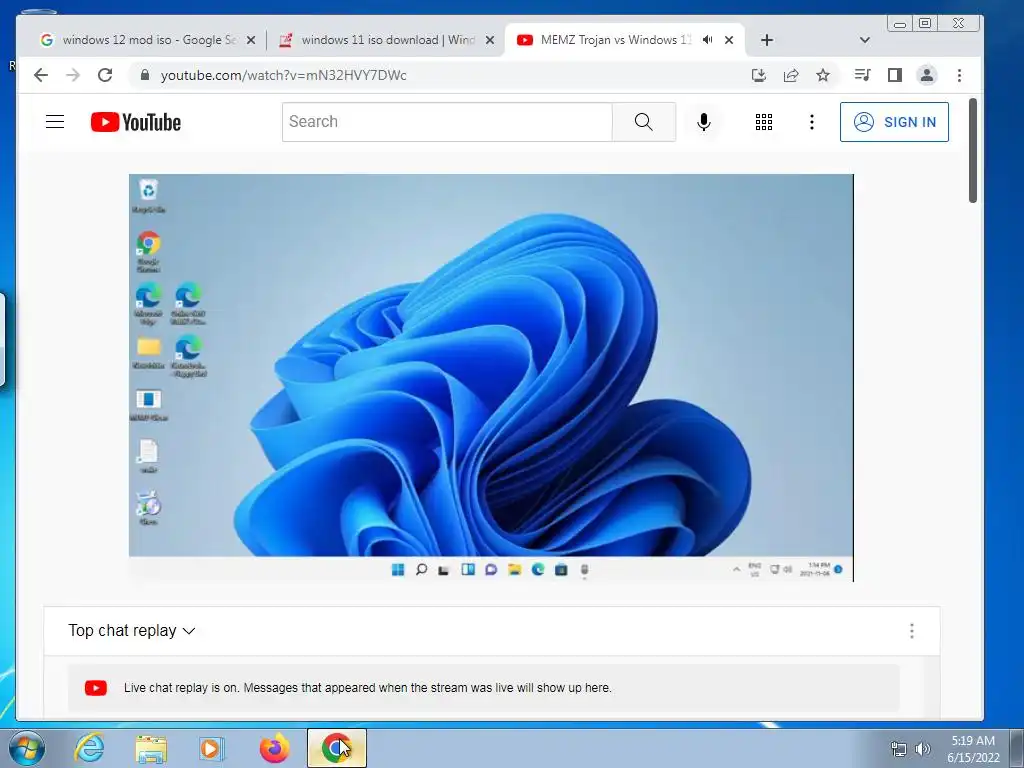Launch Internet Explorer from the taskbar
The height and width of the screenshot is (768, 1024).
pyautogui.click(x=89, y=748)
